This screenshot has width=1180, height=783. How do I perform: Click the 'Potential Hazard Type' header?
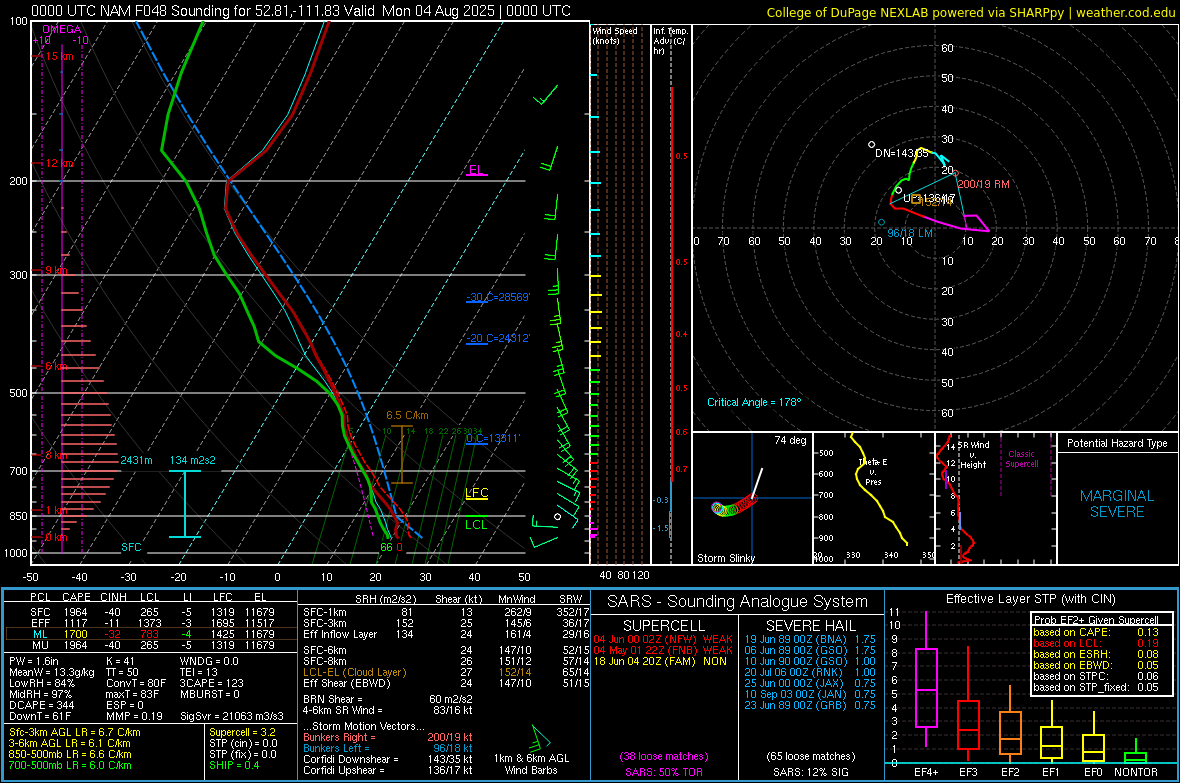click(x=1117, y=443)
